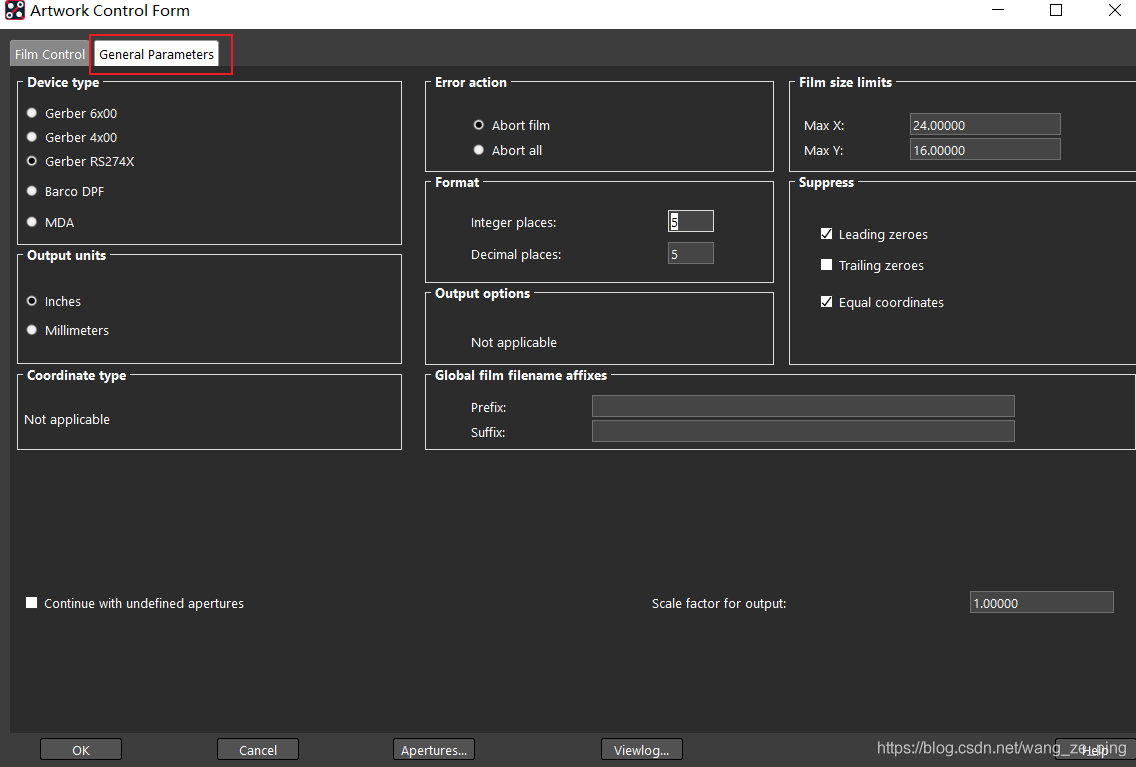The image size is (1136, 767).
Task: Choose Abort all error action
Action: [479, 150]
